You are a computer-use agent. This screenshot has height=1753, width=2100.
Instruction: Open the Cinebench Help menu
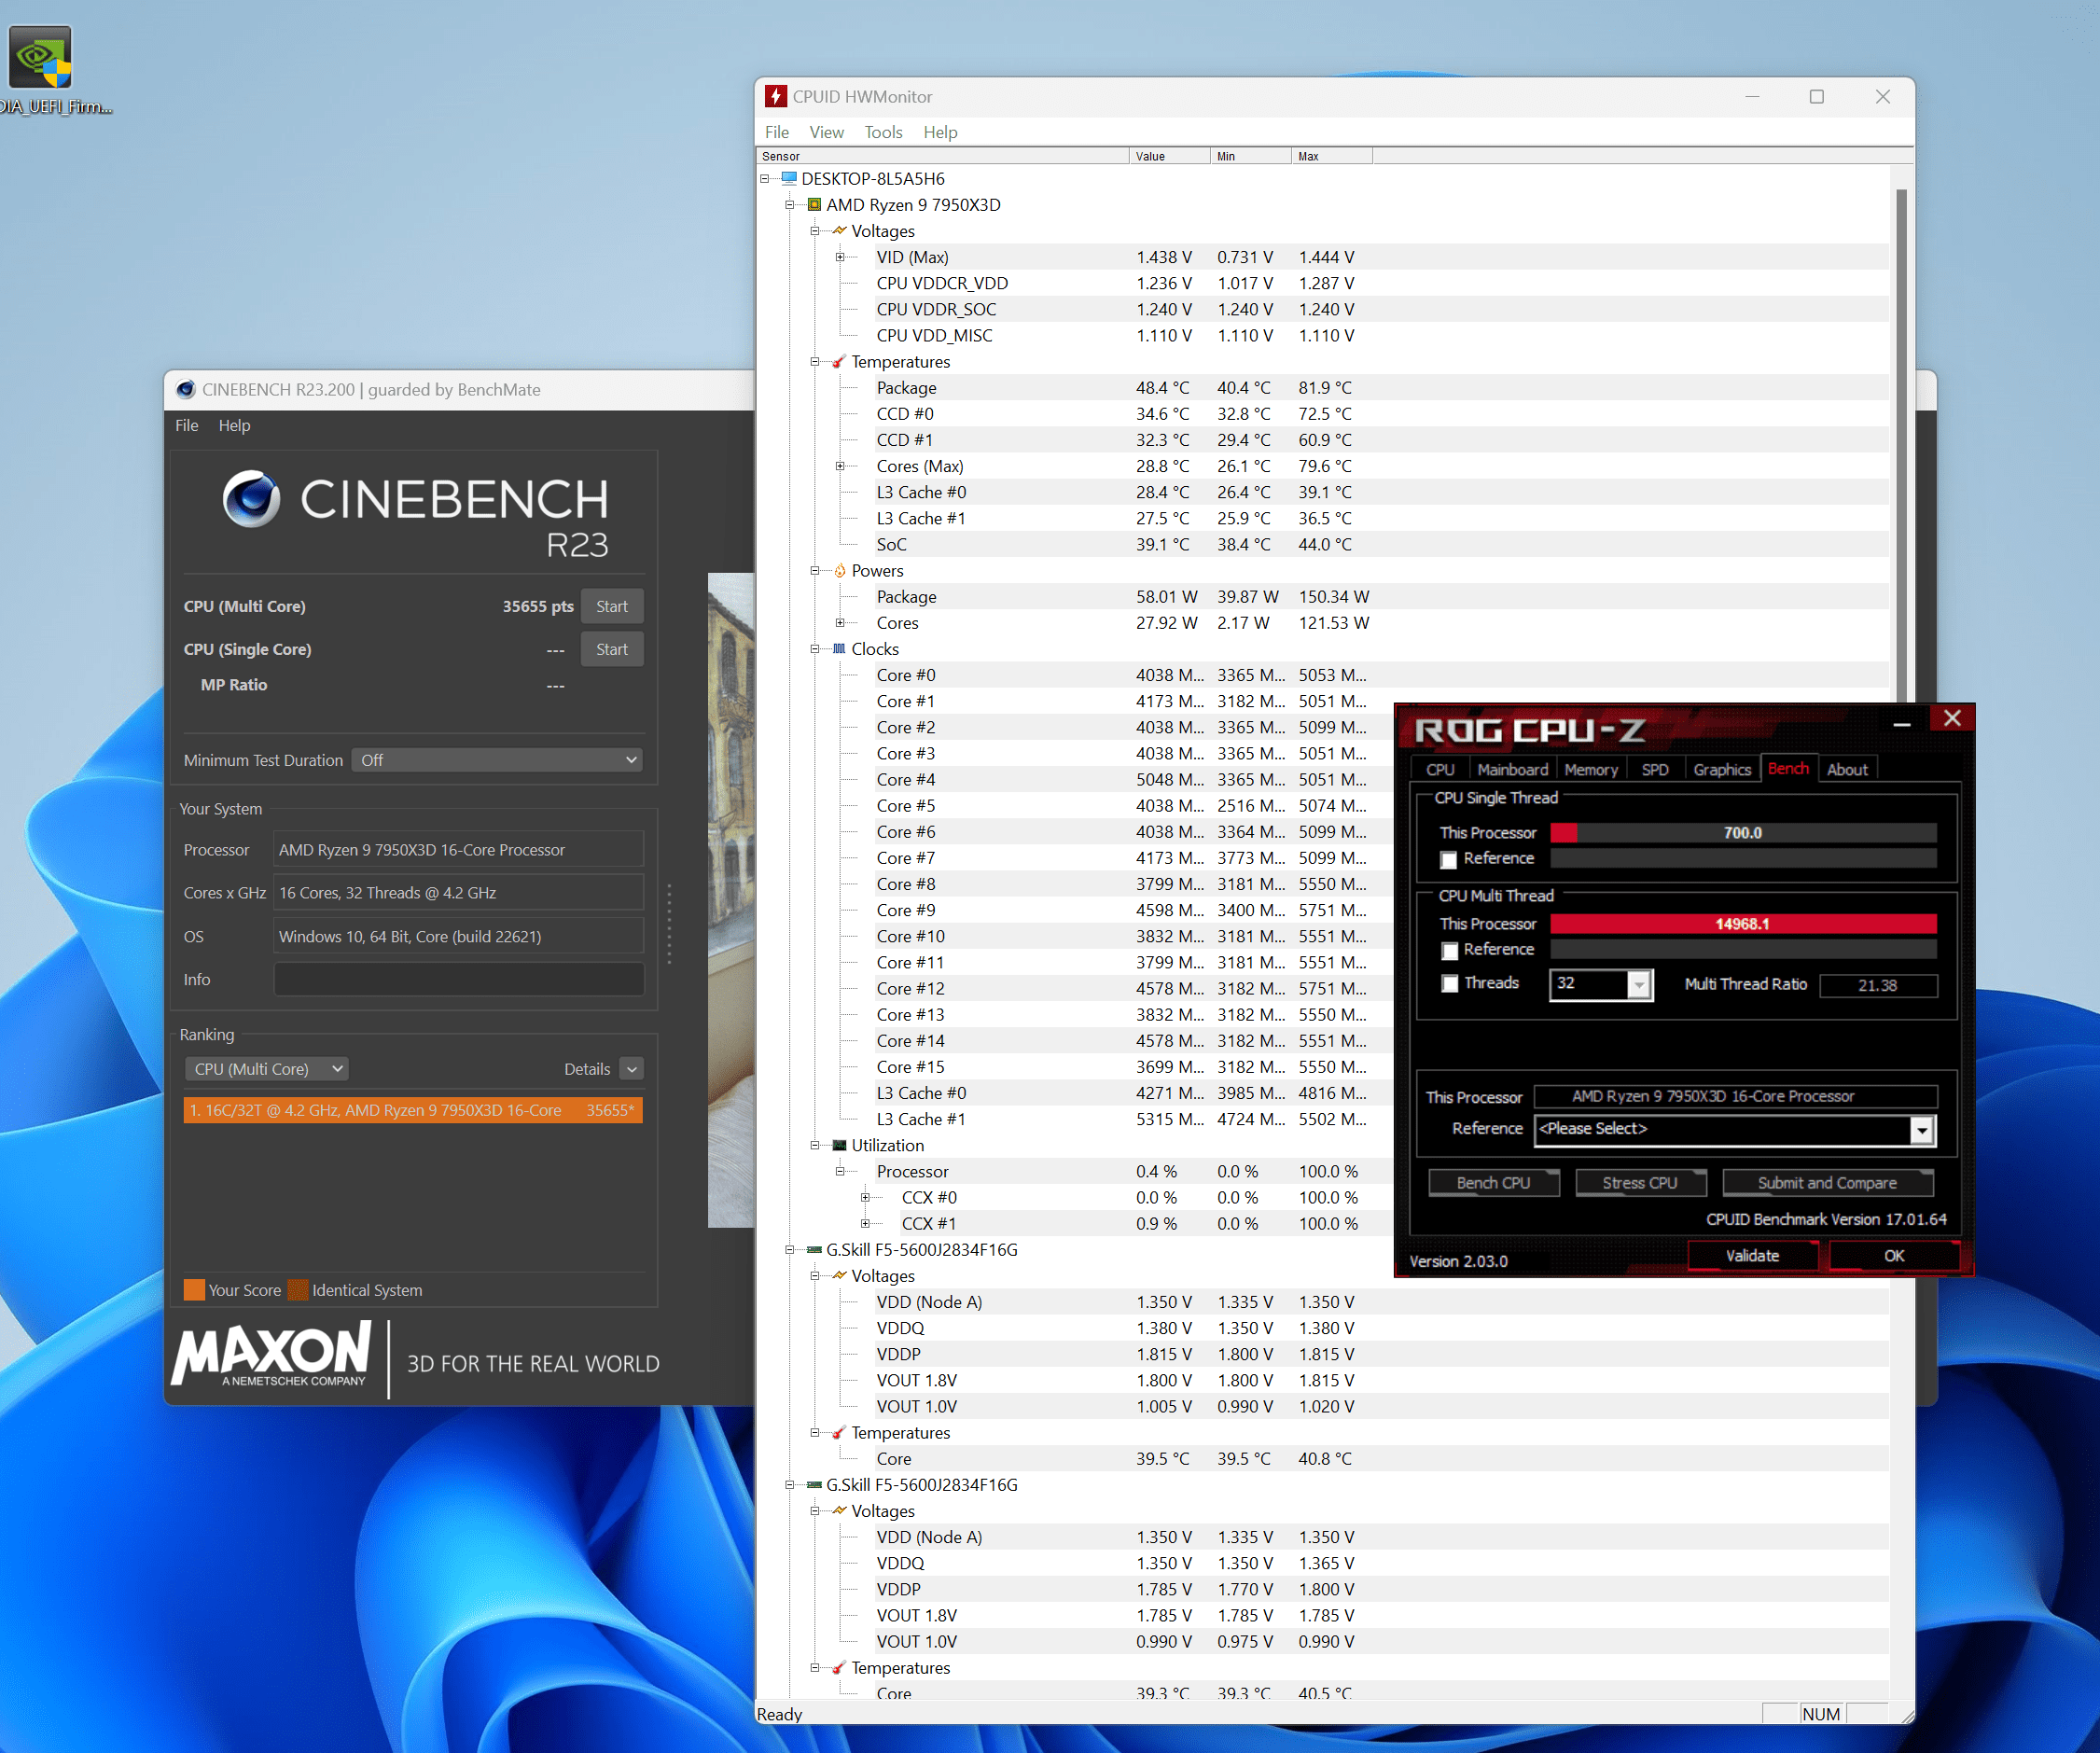click(x=234, y=425)
